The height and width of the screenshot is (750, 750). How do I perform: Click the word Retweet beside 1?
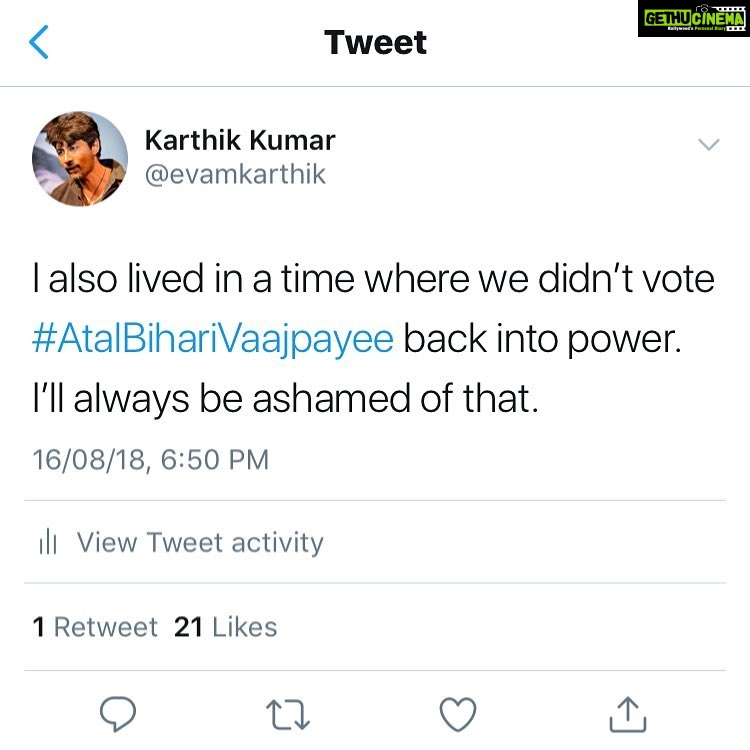(106, 627)
